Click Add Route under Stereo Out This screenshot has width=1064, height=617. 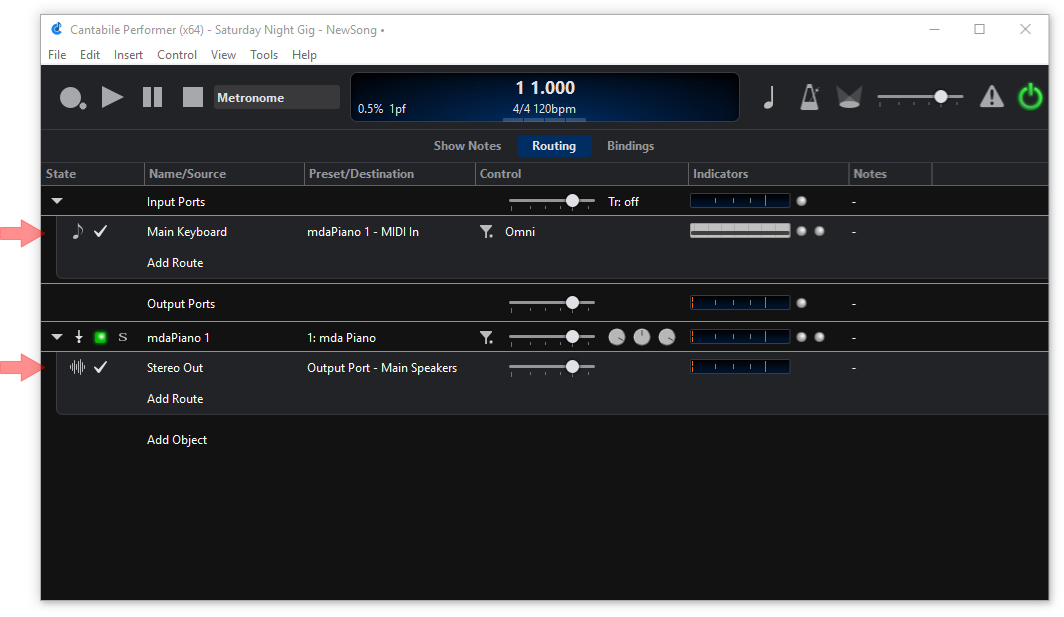click(x=175, y=399)
